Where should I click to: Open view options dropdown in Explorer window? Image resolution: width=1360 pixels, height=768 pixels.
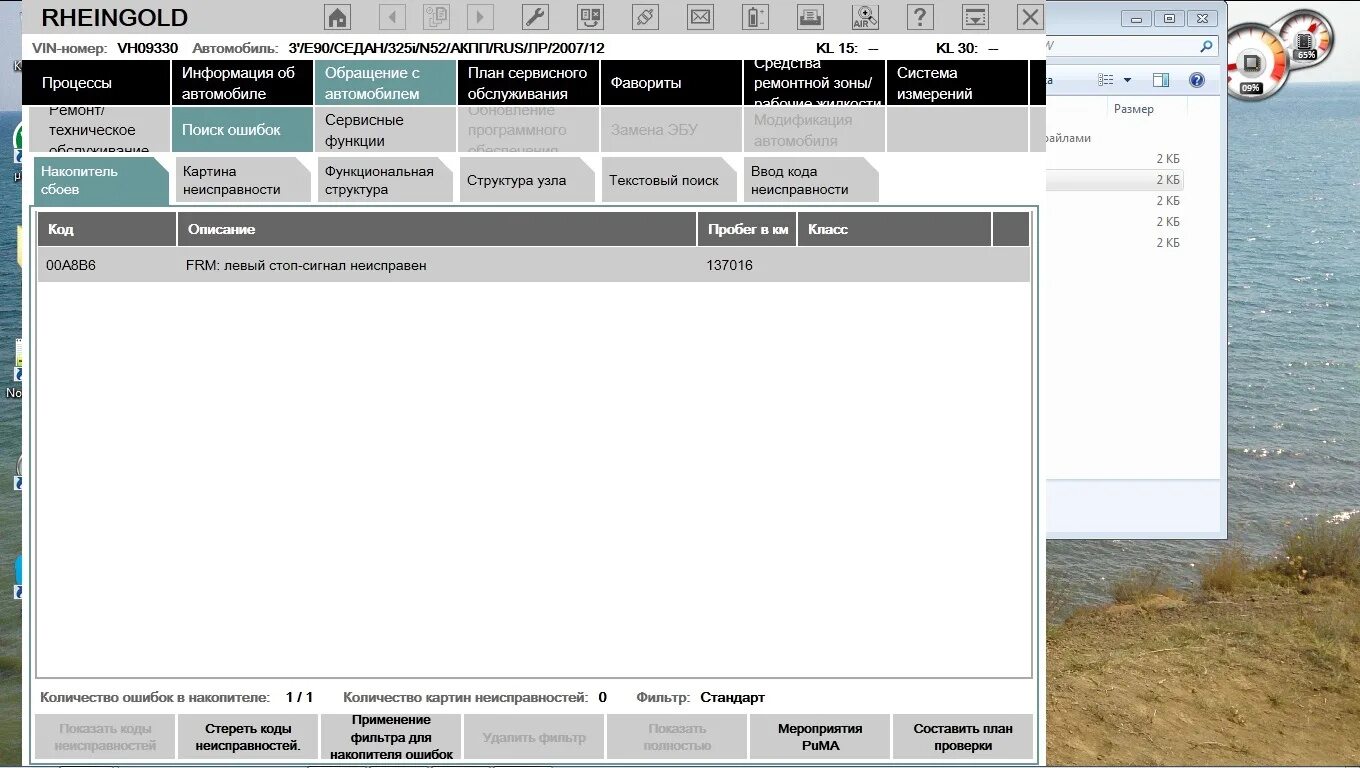coord(1128,80)
